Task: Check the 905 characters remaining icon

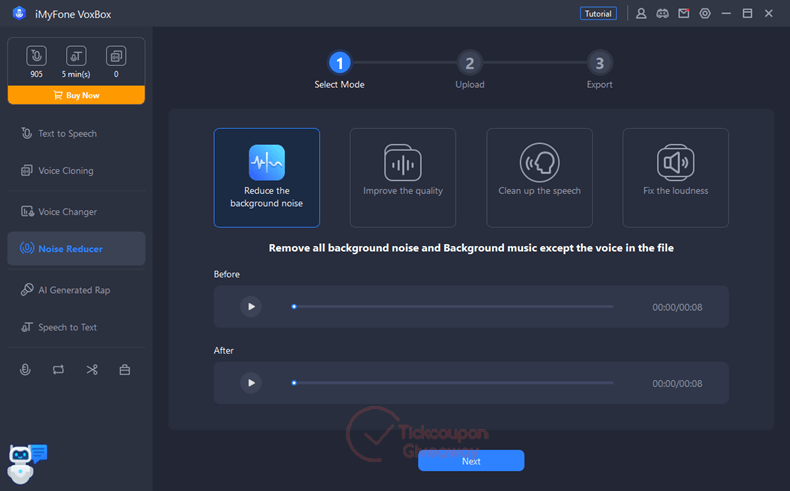Action: [x=36, y=56]
